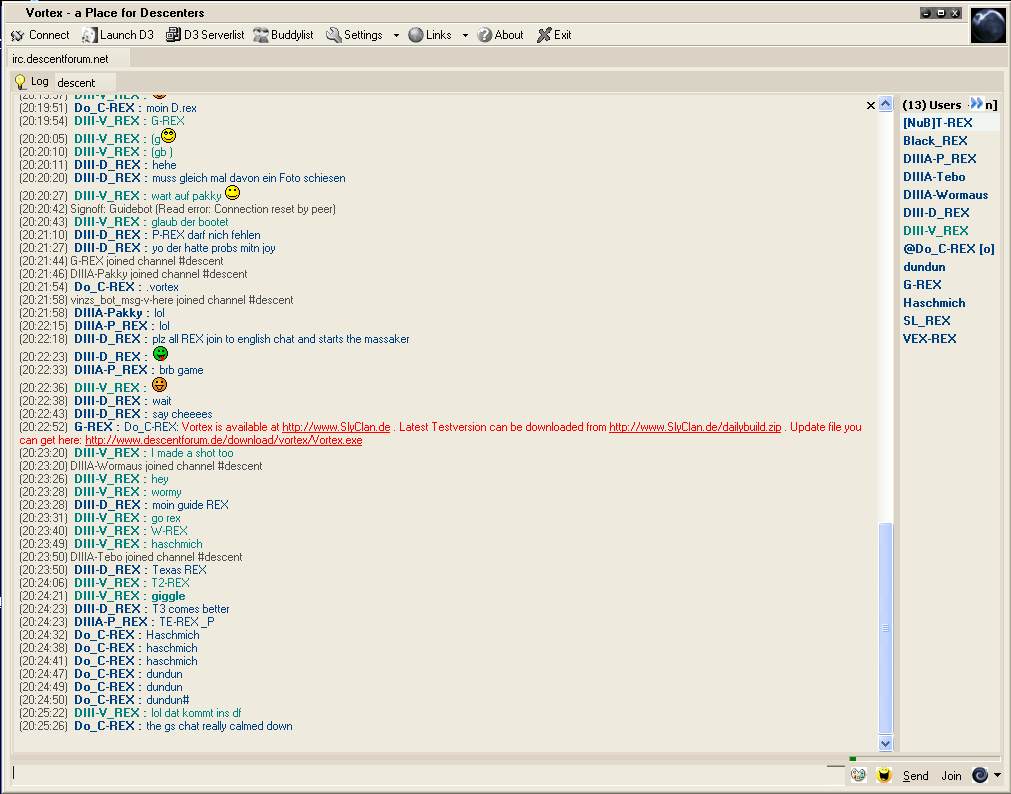Open the SlyClan dailybuild.zip link
Screen dimensions: 1011x794
695,427
